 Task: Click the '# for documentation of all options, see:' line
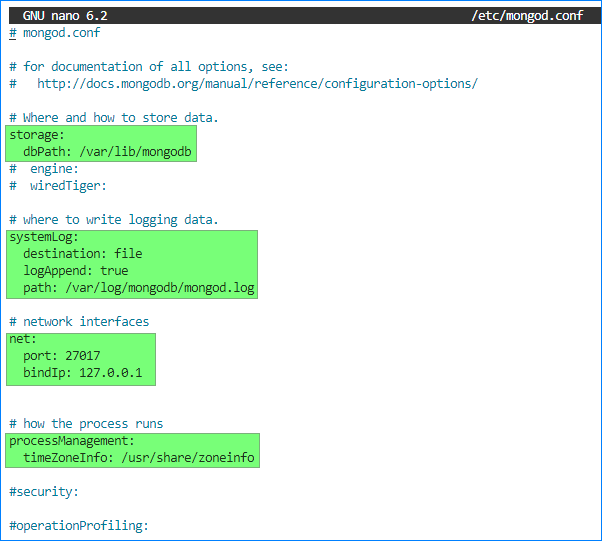coord(149,67)
